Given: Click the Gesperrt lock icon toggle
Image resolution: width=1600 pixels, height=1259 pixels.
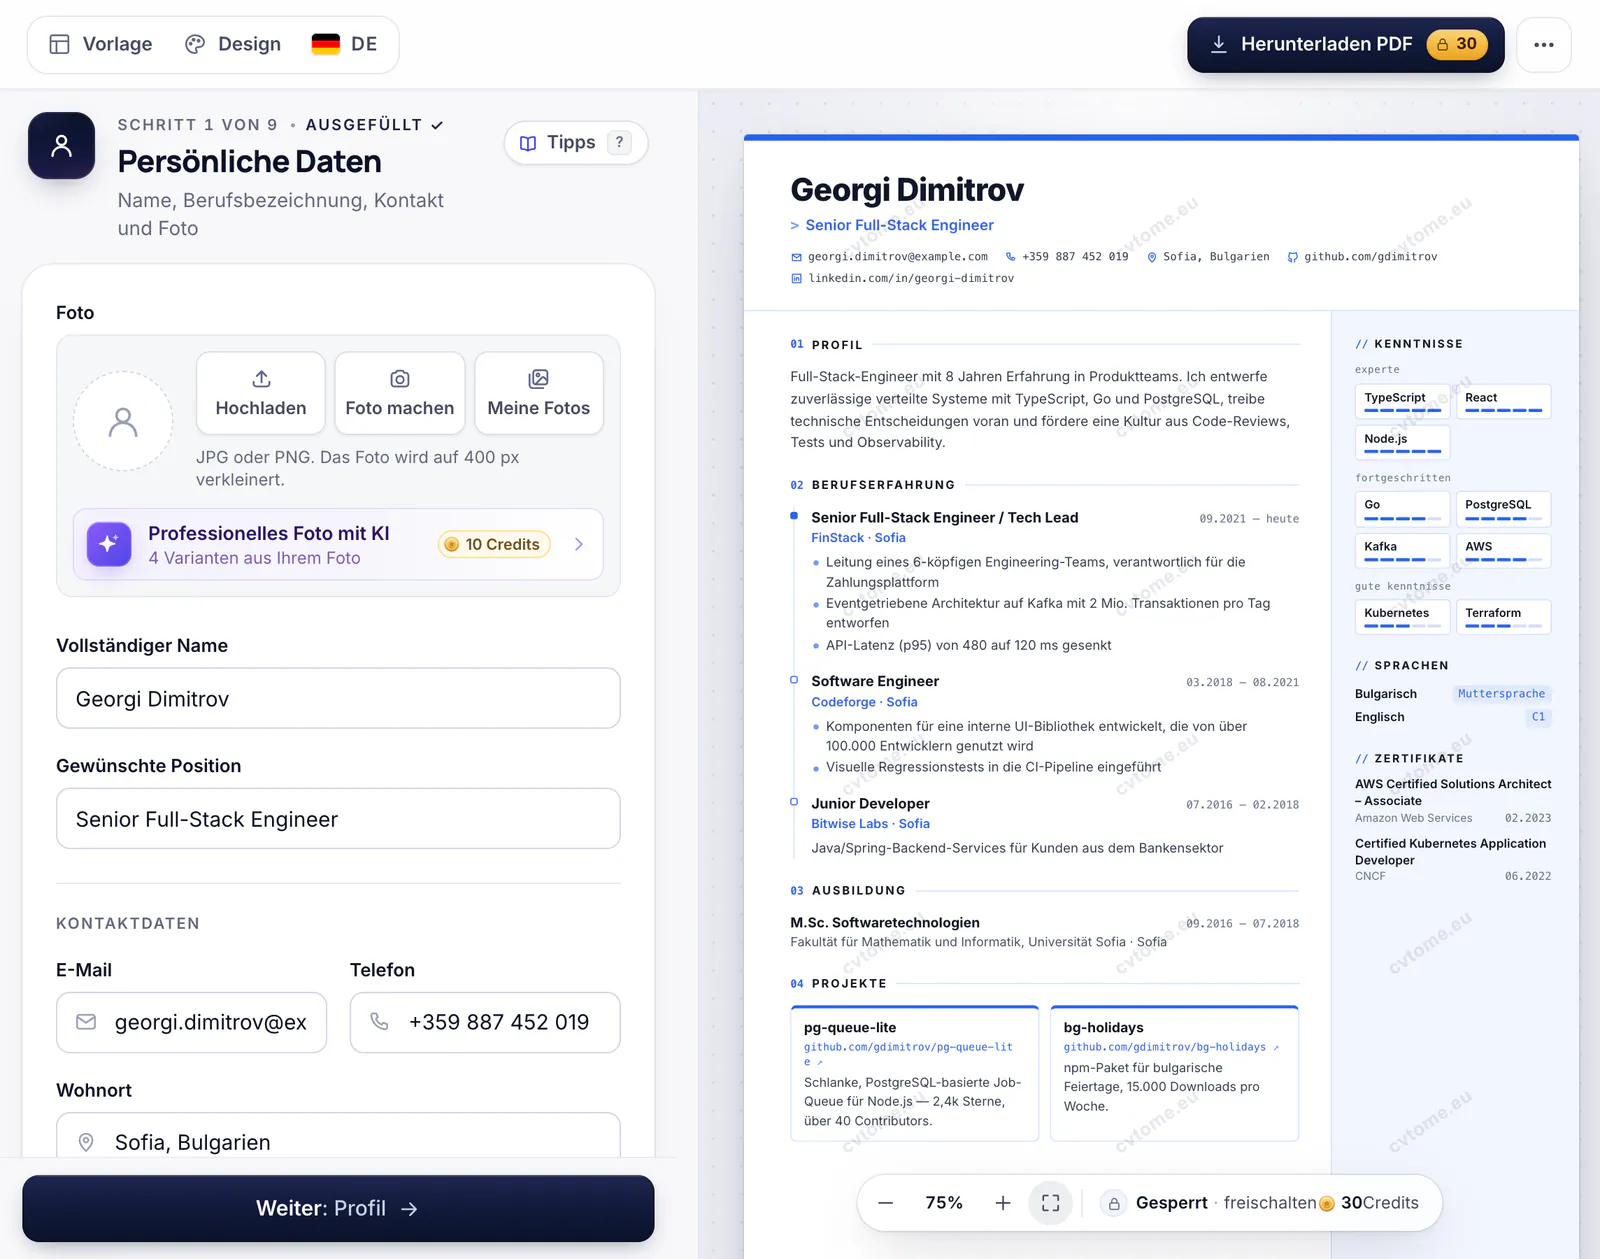Looking at the screenshot, I should click(1114, 1203).
